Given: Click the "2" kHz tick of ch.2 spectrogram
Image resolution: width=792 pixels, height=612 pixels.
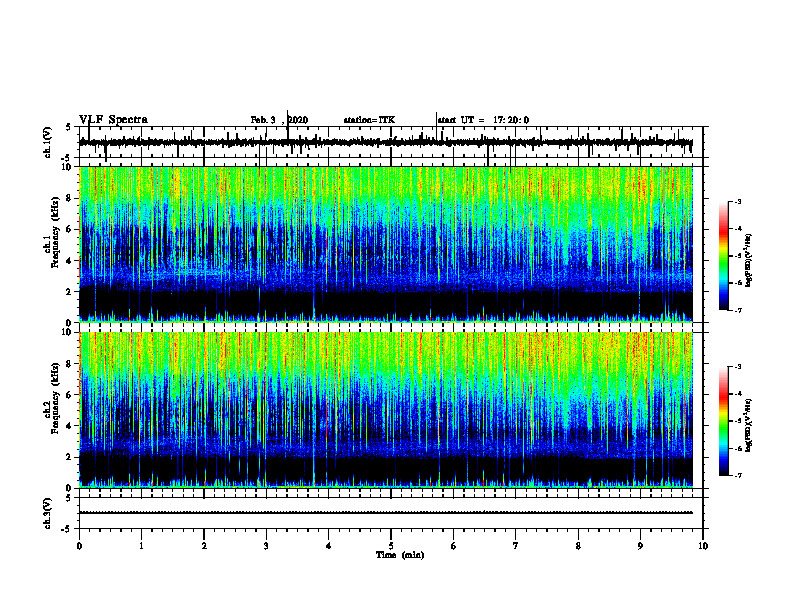Looking at the screenshot, I should (x=69, y=457).
